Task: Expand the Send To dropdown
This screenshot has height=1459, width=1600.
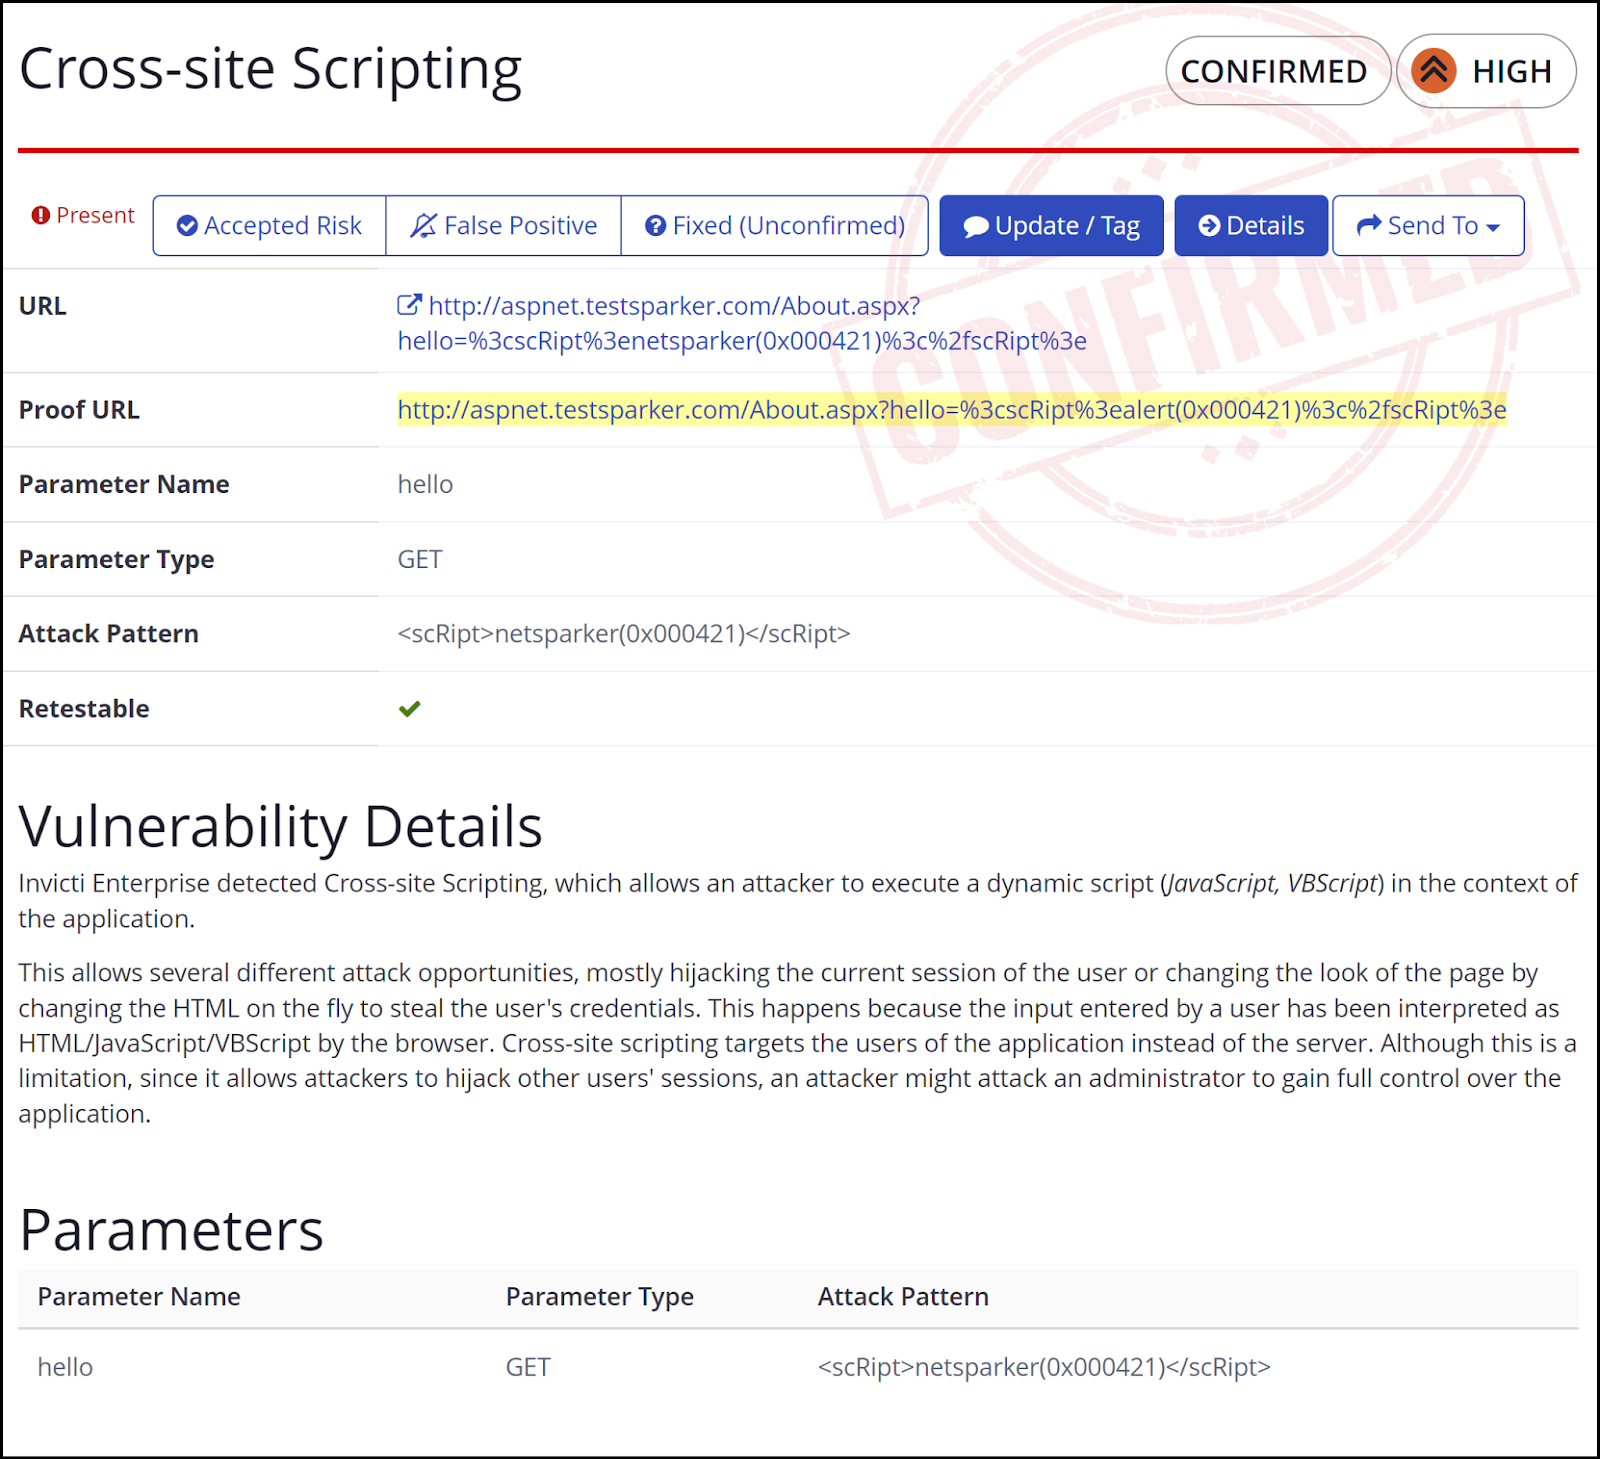Action: tap(1428, 225)
